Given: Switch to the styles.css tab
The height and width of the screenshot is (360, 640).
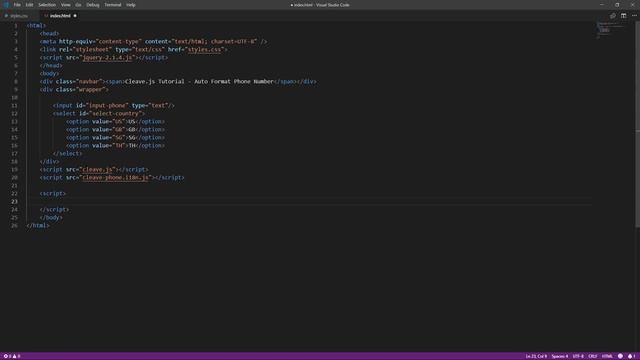Looking at the screenshot, I should click(18, 16).
